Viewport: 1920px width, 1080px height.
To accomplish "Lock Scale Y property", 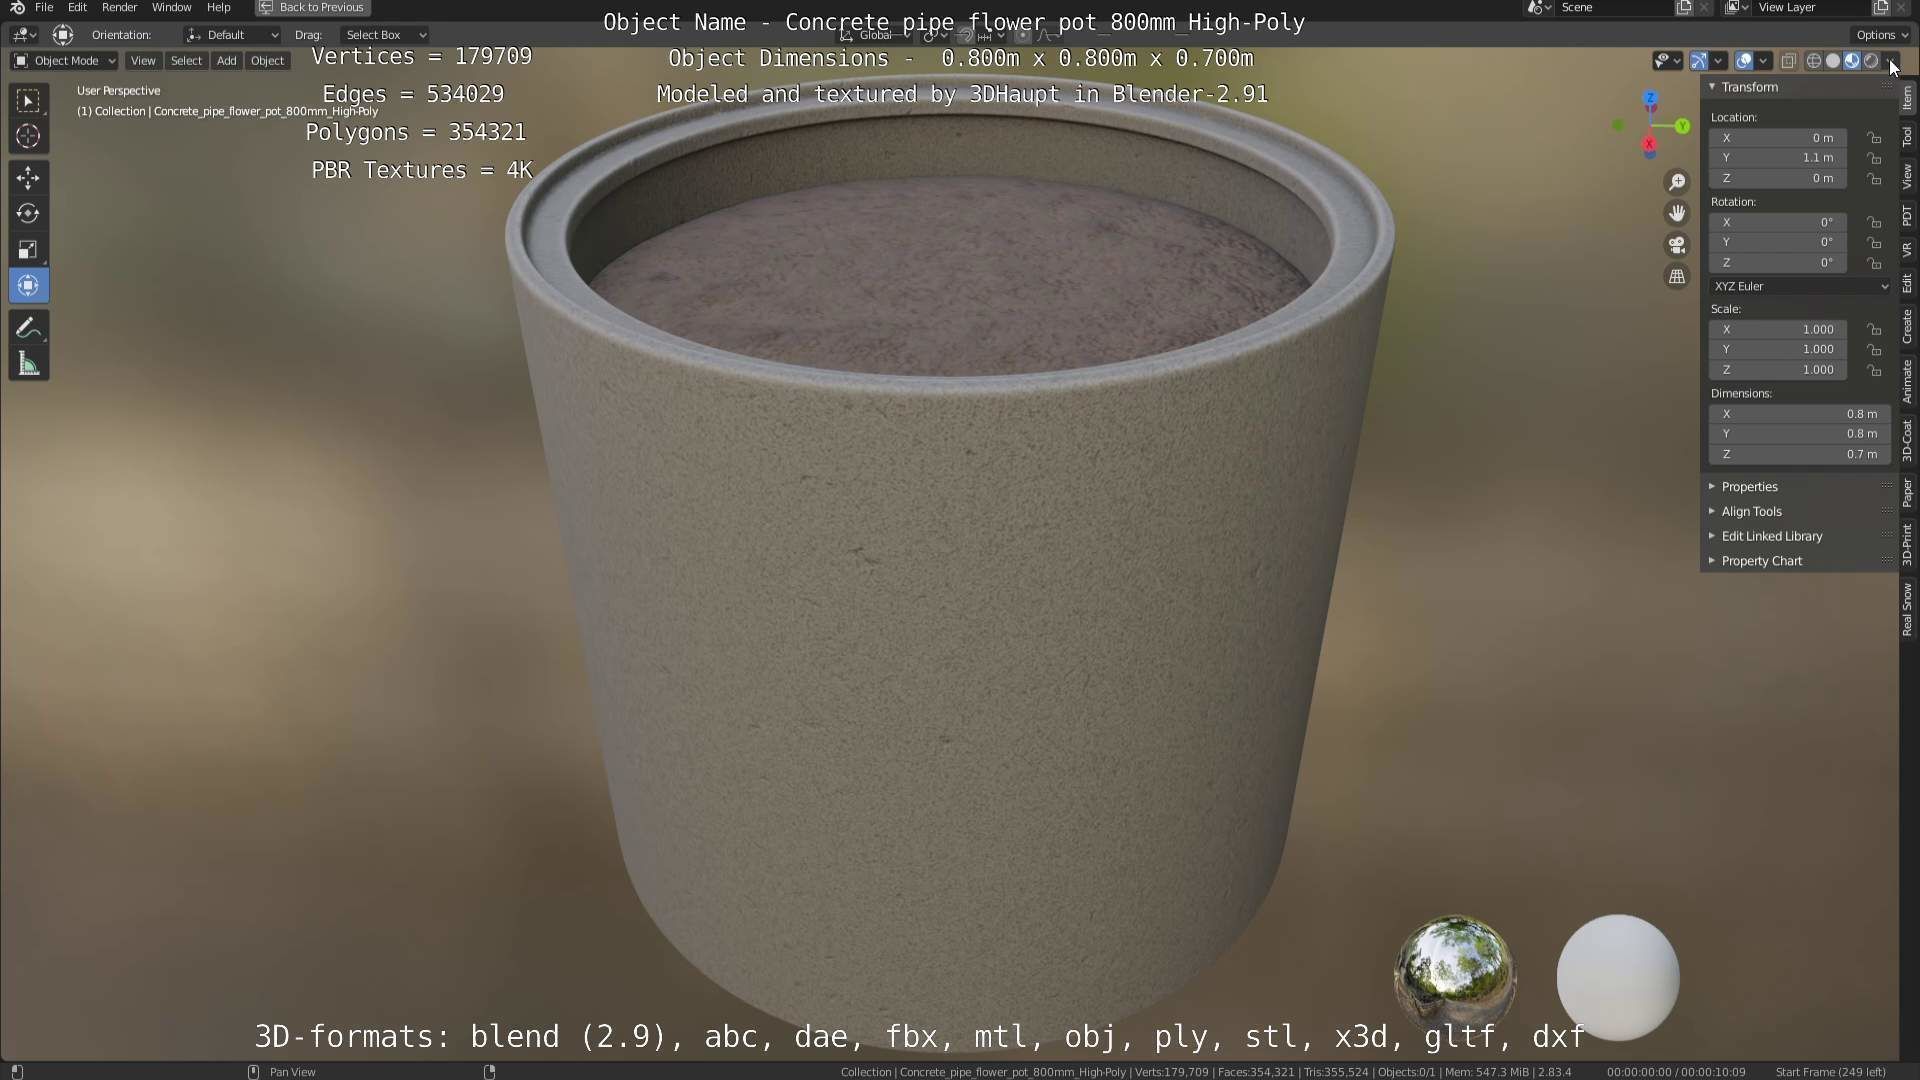I will coord(1874,350).
